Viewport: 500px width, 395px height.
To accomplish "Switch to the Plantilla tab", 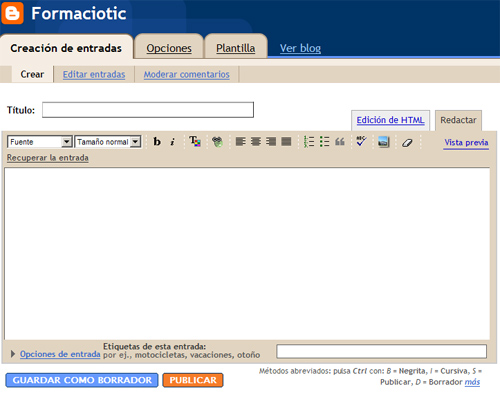I will pyautogui.click(x=236, y=48).
